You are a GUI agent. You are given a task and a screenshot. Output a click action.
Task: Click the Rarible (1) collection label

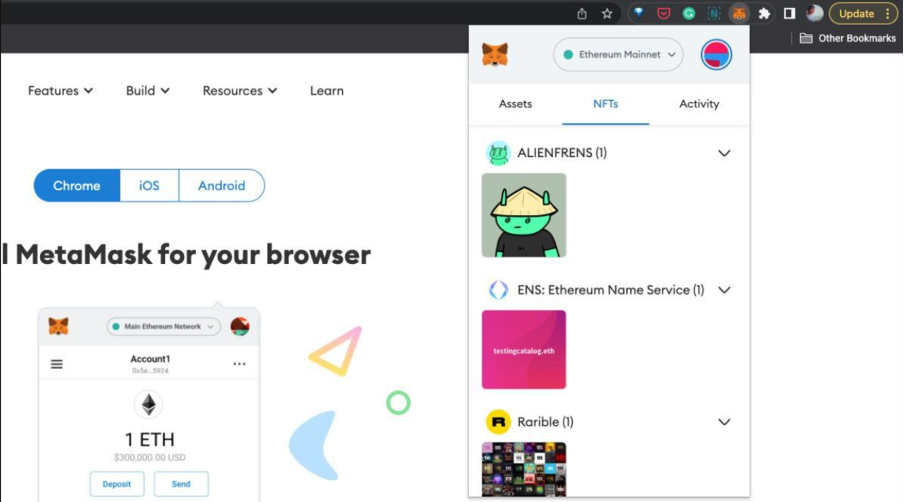[545, 422]
